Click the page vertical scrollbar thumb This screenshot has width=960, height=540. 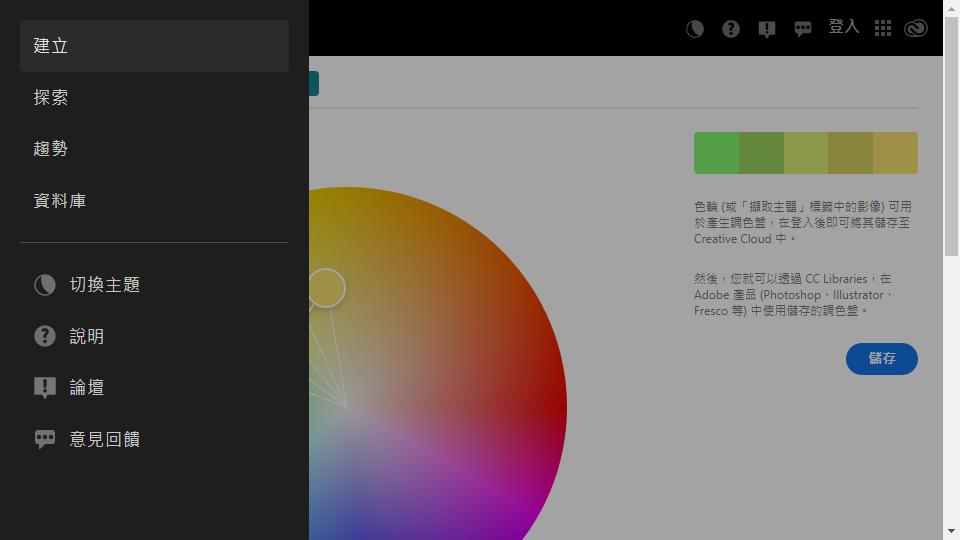(x=951, y=137)
